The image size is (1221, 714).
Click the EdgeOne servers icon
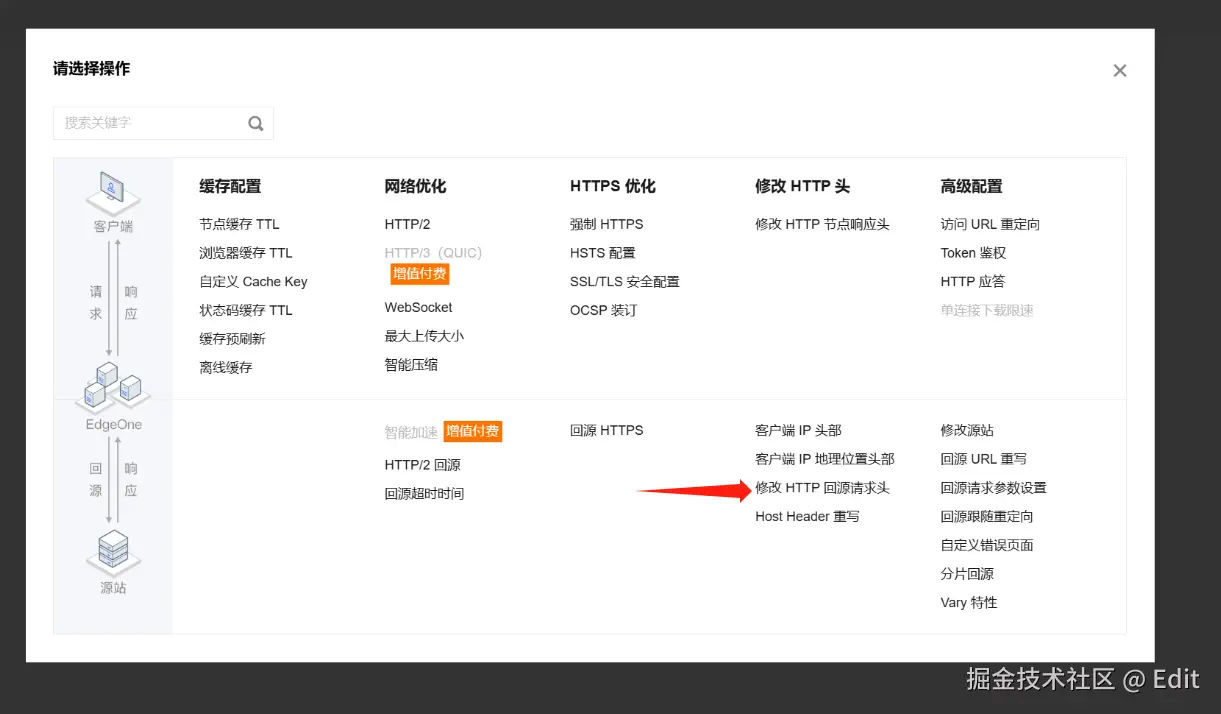[113, 386]
